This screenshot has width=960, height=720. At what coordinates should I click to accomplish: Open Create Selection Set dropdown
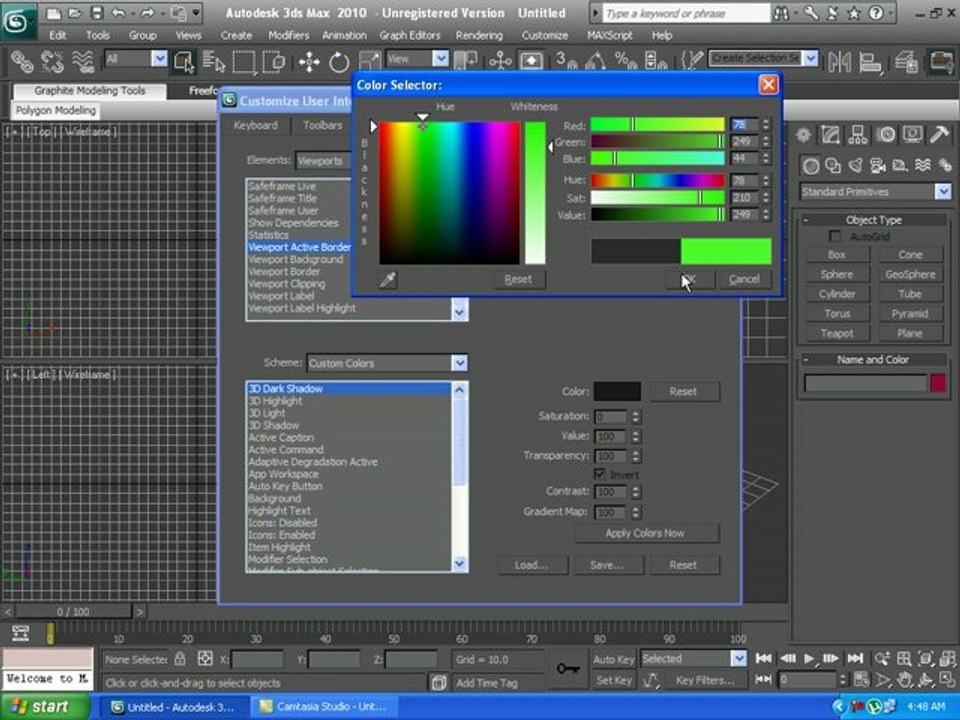click(811, 58)
